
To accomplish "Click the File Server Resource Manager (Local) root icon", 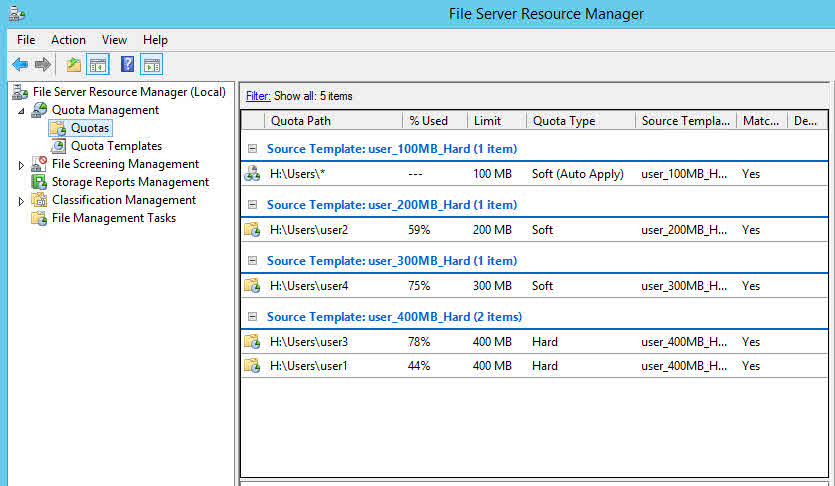I will click(x=20, y=92).
